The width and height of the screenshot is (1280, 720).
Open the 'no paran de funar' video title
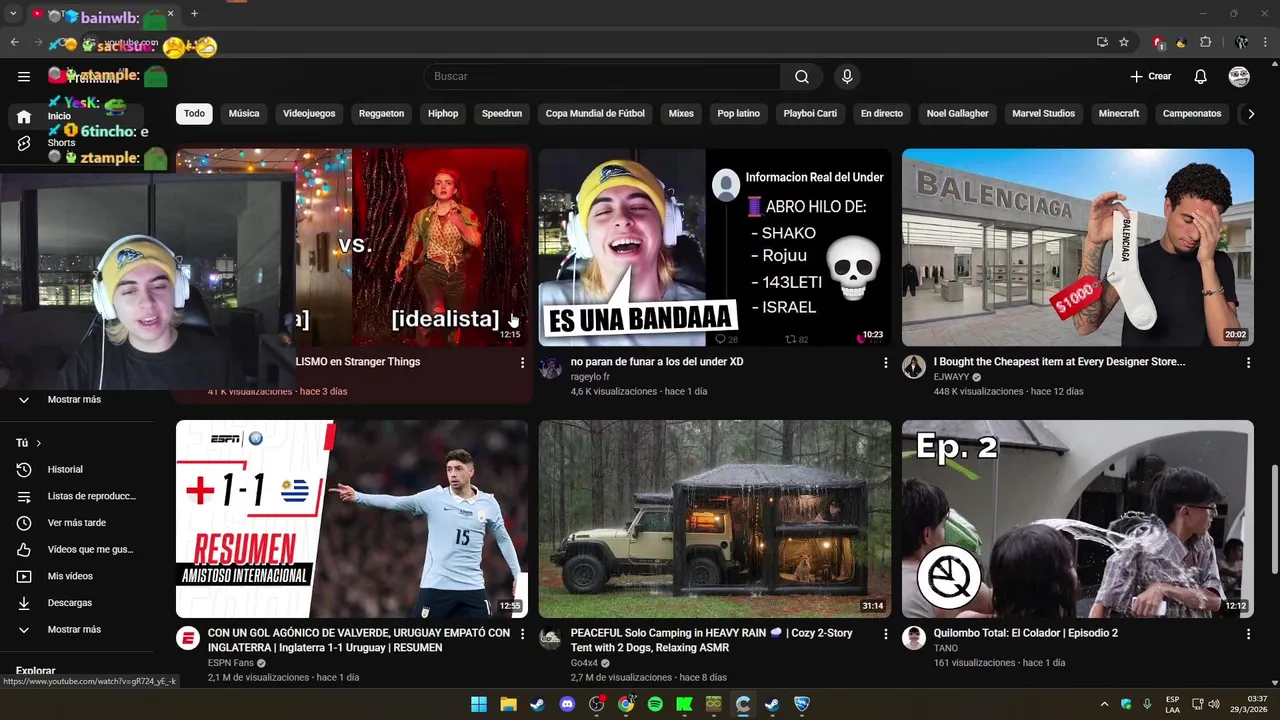point(657,362)
